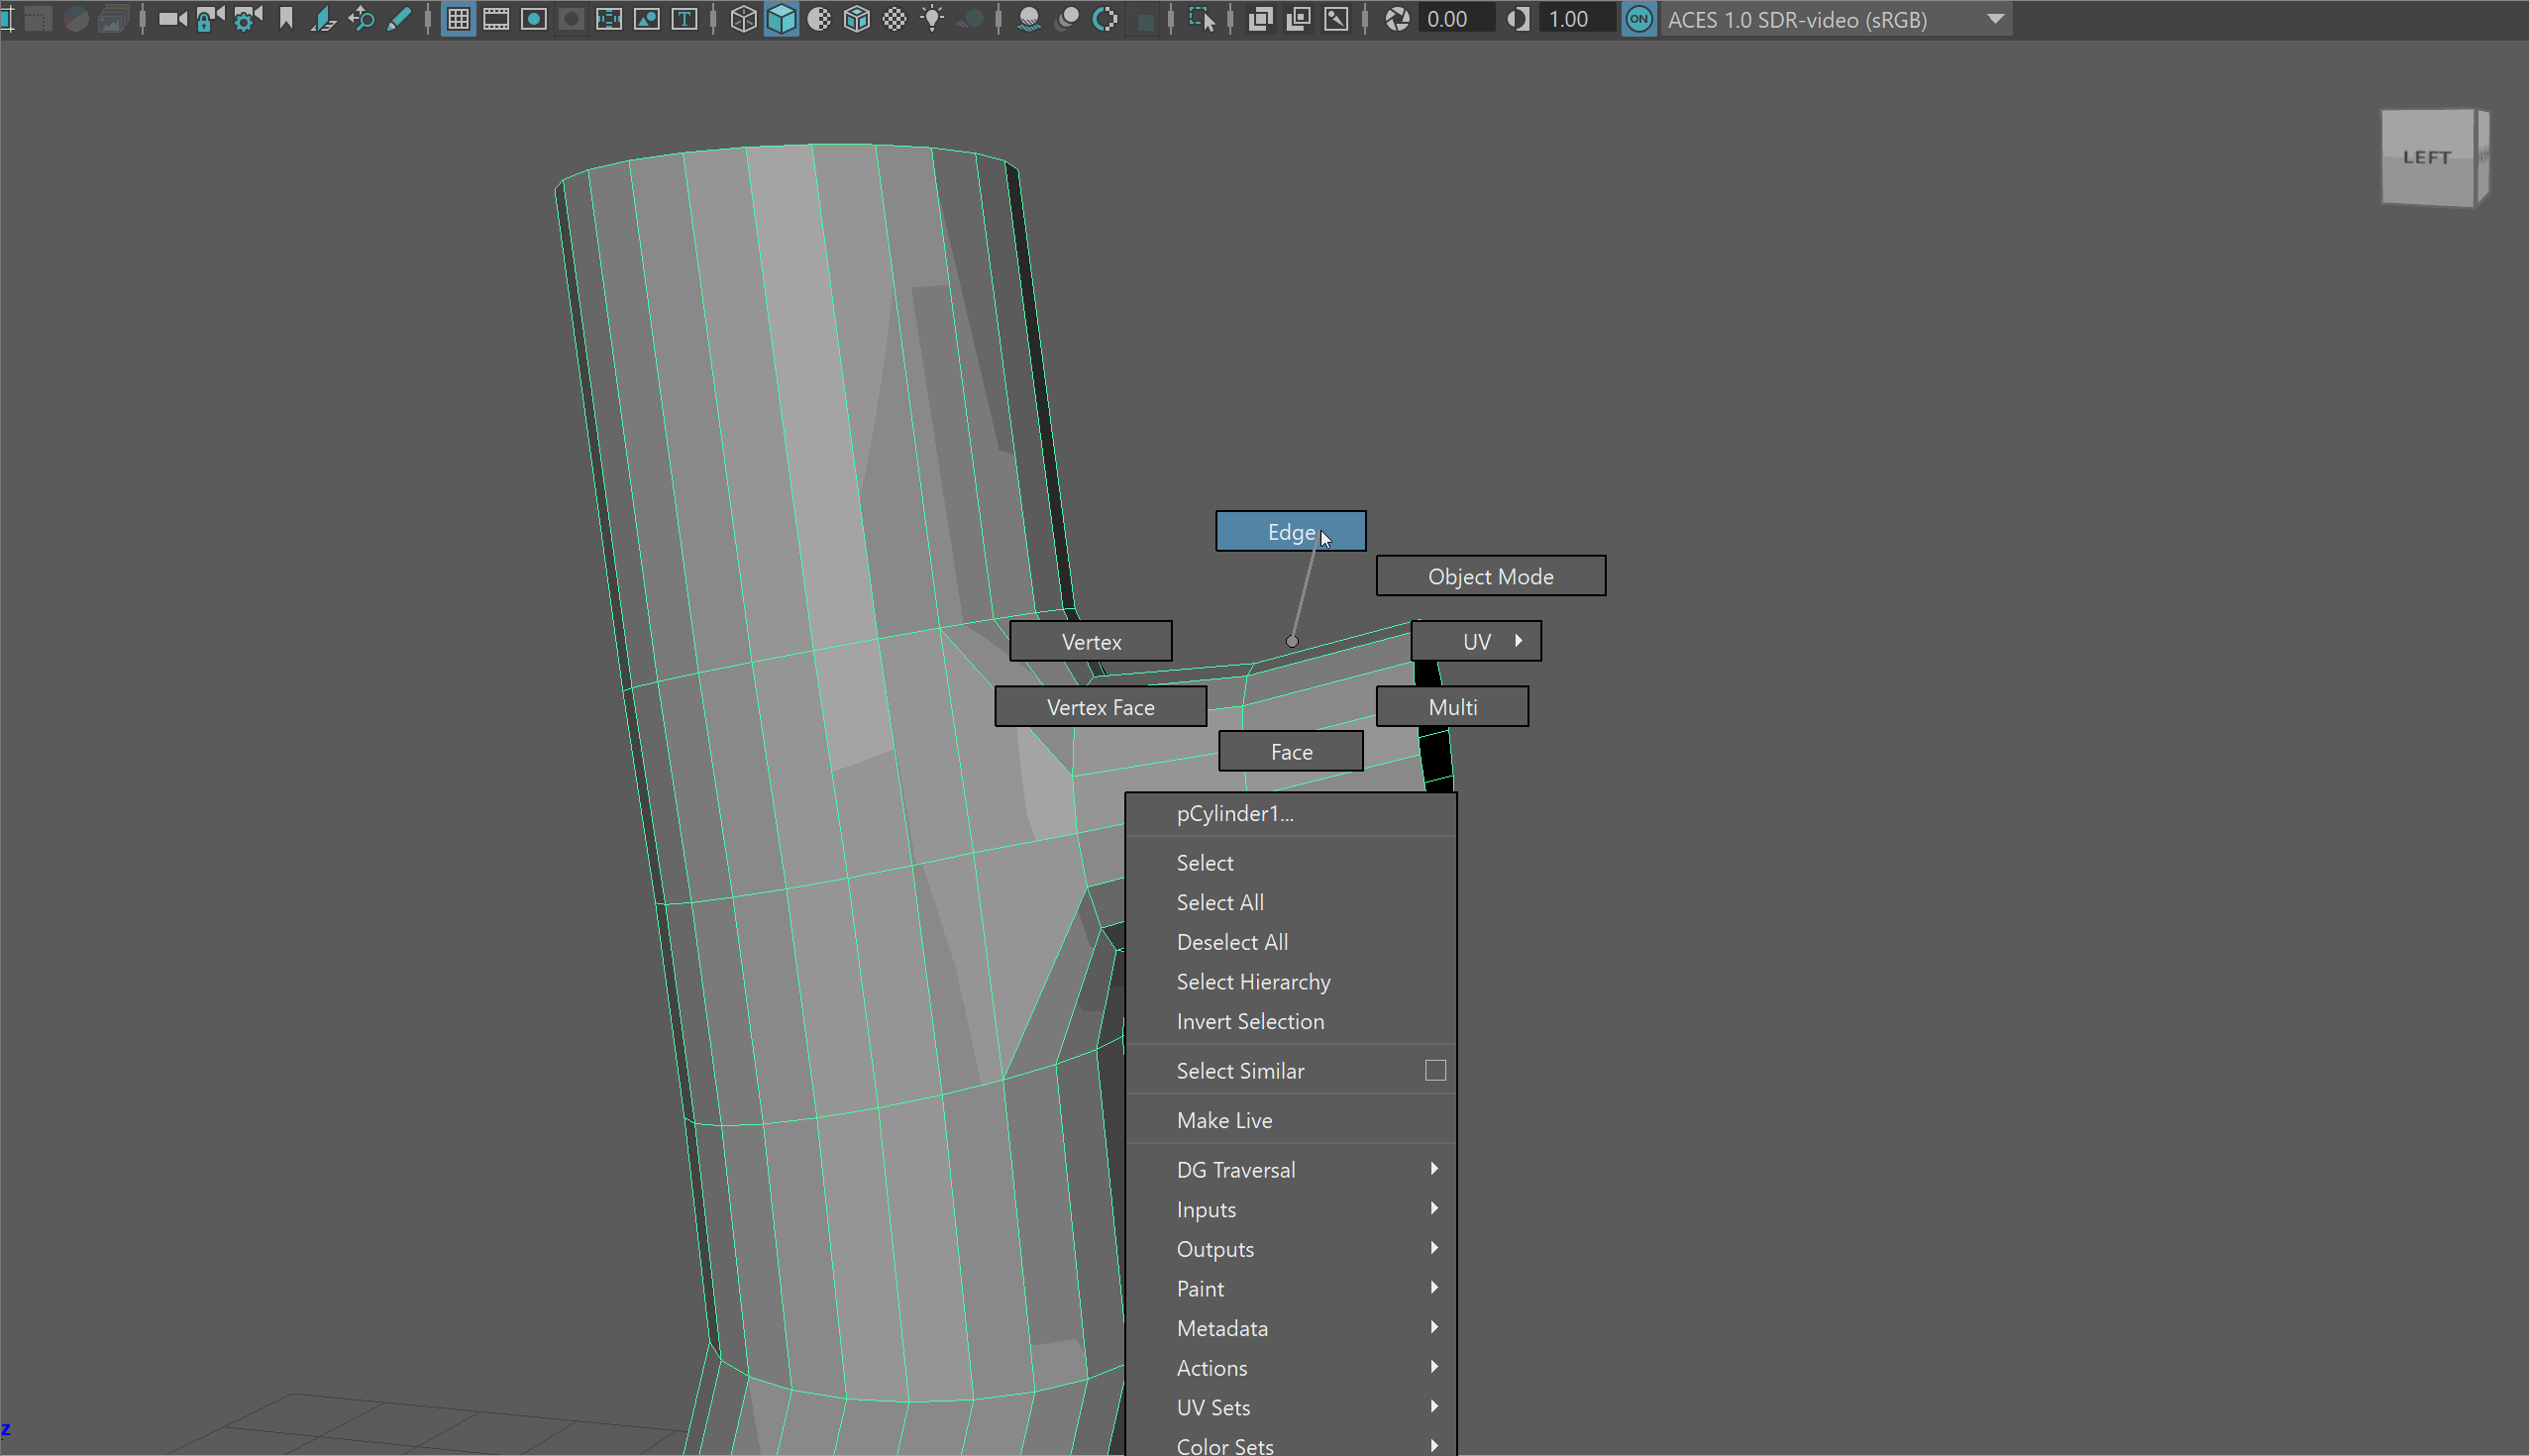
Task: Choose Edge in the marking menu
Action: coord(1290,531)
